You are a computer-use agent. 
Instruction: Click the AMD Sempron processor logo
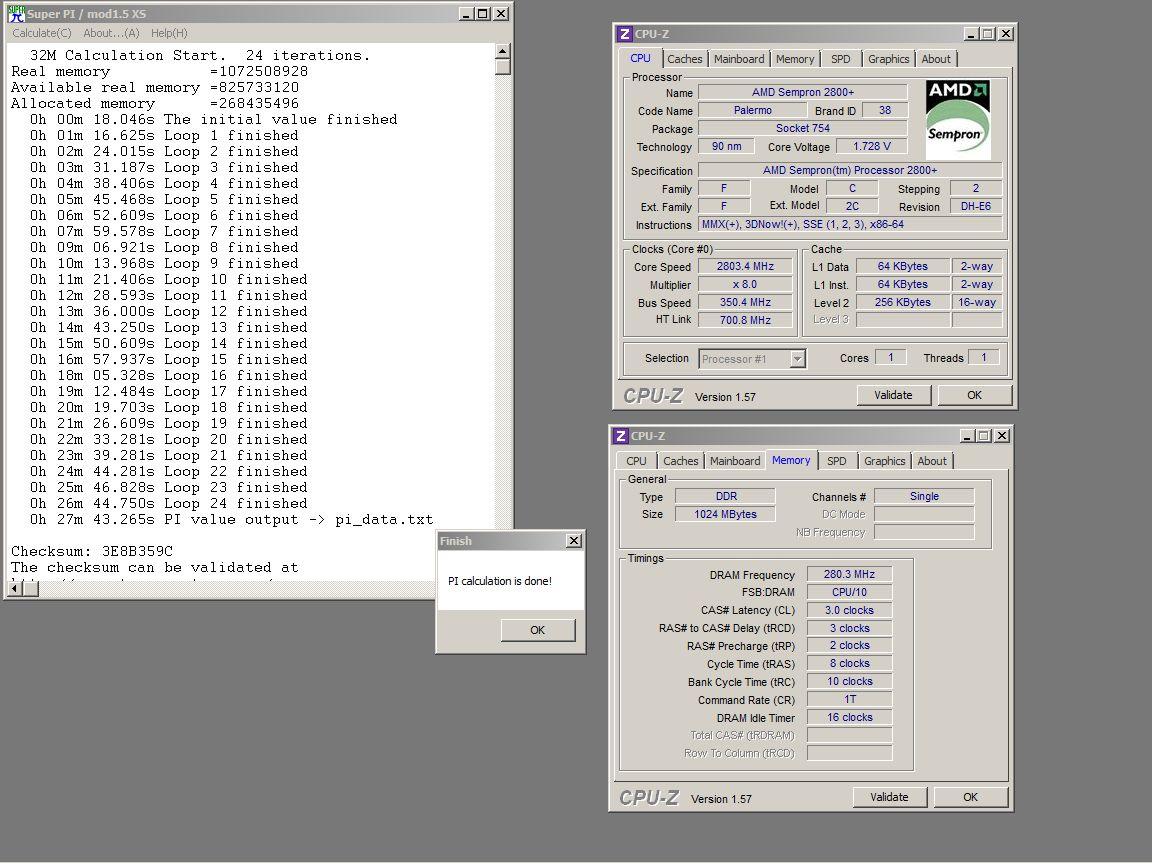957,120
